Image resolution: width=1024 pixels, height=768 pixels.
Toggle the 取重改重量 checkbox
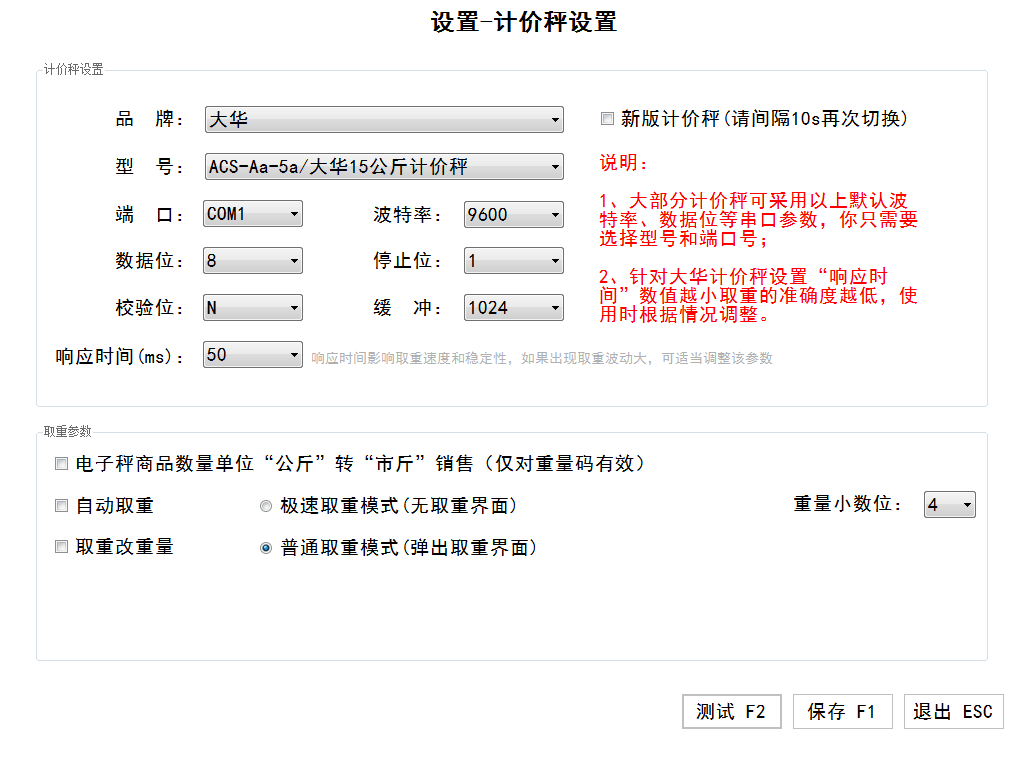point(61,547)
